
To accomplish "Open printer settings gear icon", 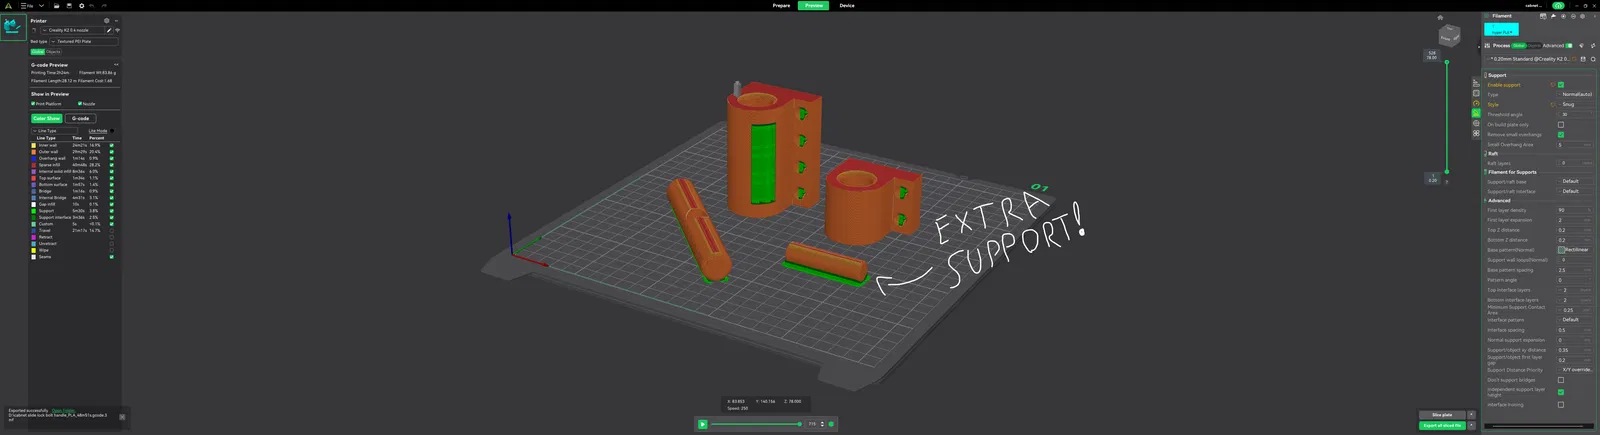I will point(107,21).
